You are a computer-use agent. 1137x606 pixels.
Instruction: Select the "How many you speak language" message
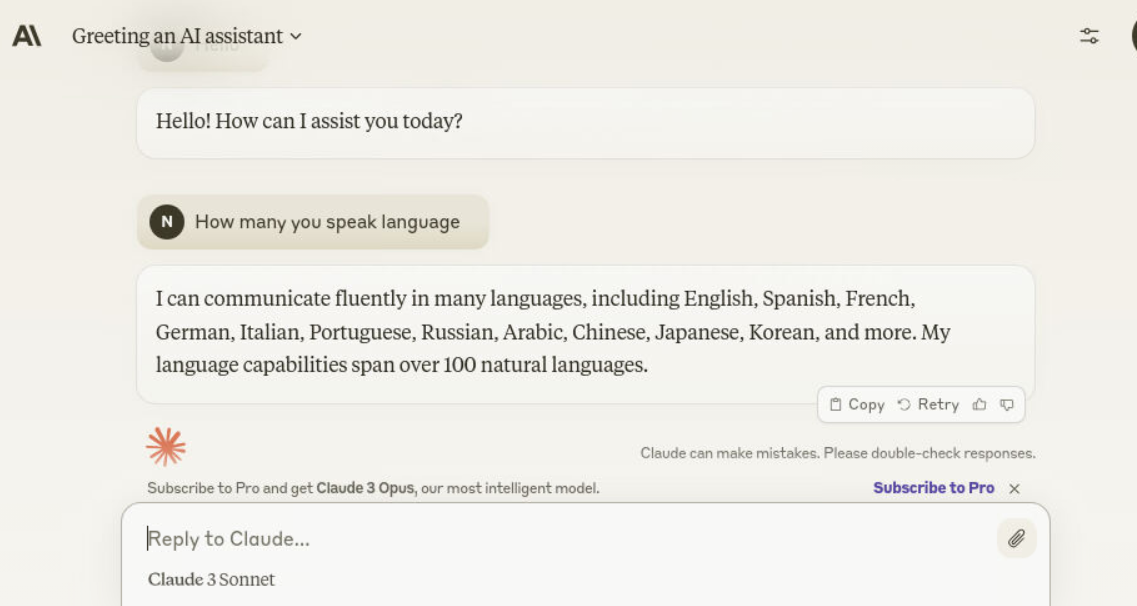point(327,222)
